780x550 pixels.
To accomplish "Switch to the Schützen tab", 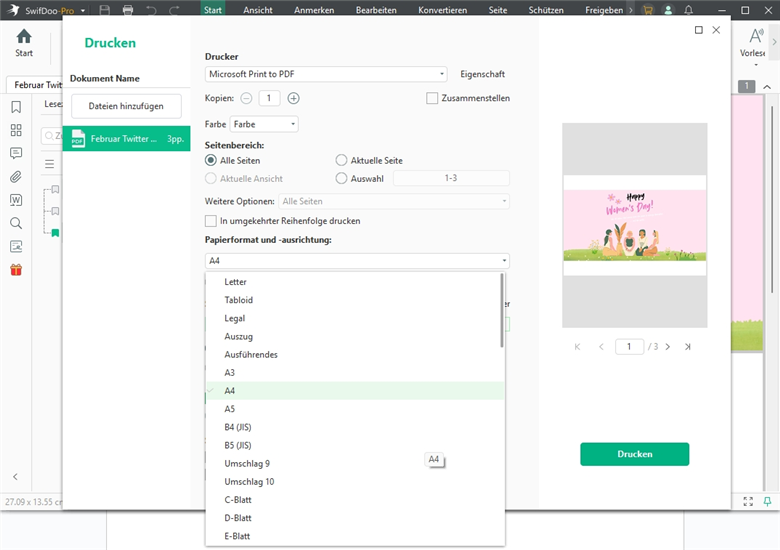I will pyautogui.click(x=546, y=10).
